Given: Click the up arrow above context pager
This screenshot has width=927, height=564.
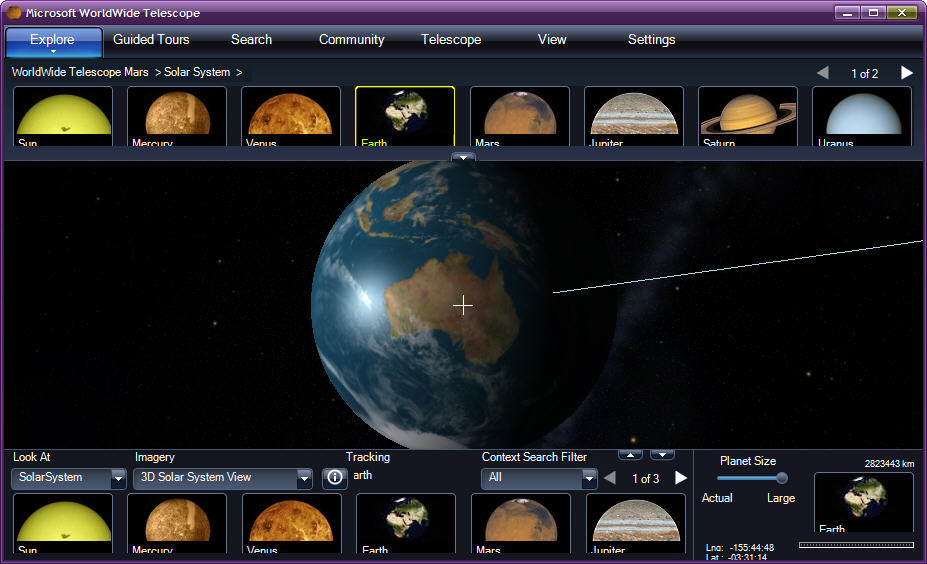Looking at the screenshot, I should 630,455.
